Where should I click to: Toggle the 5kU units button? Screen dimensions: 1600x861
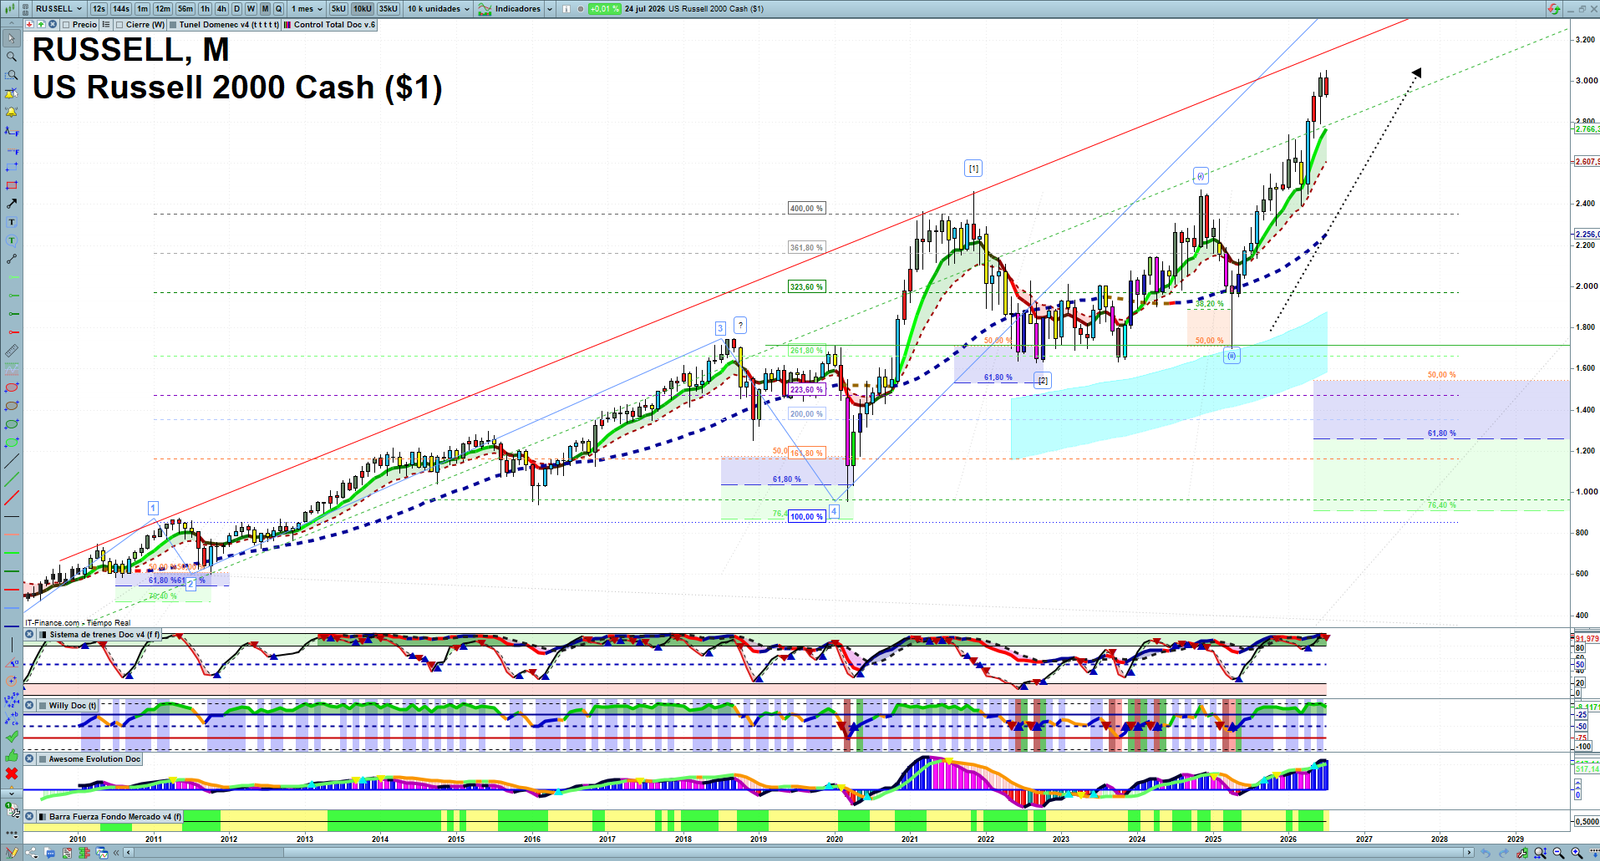tap(338, 9)
